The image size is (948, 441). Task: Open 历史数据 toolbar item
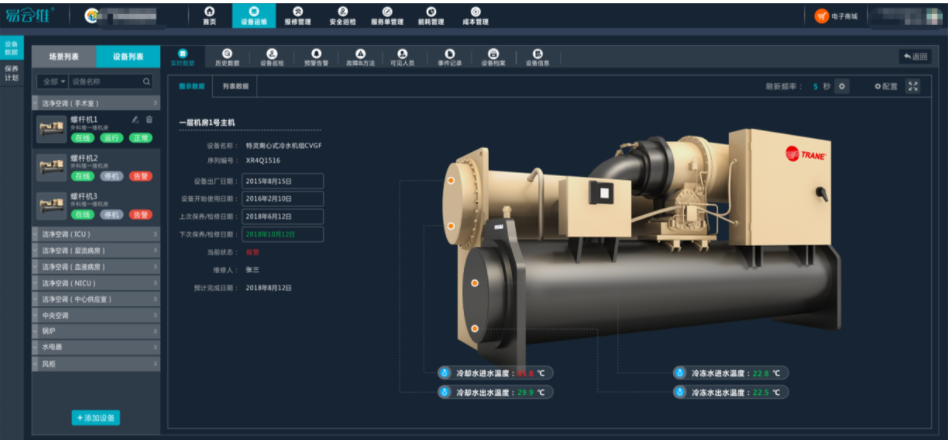[x=227, y=57]
